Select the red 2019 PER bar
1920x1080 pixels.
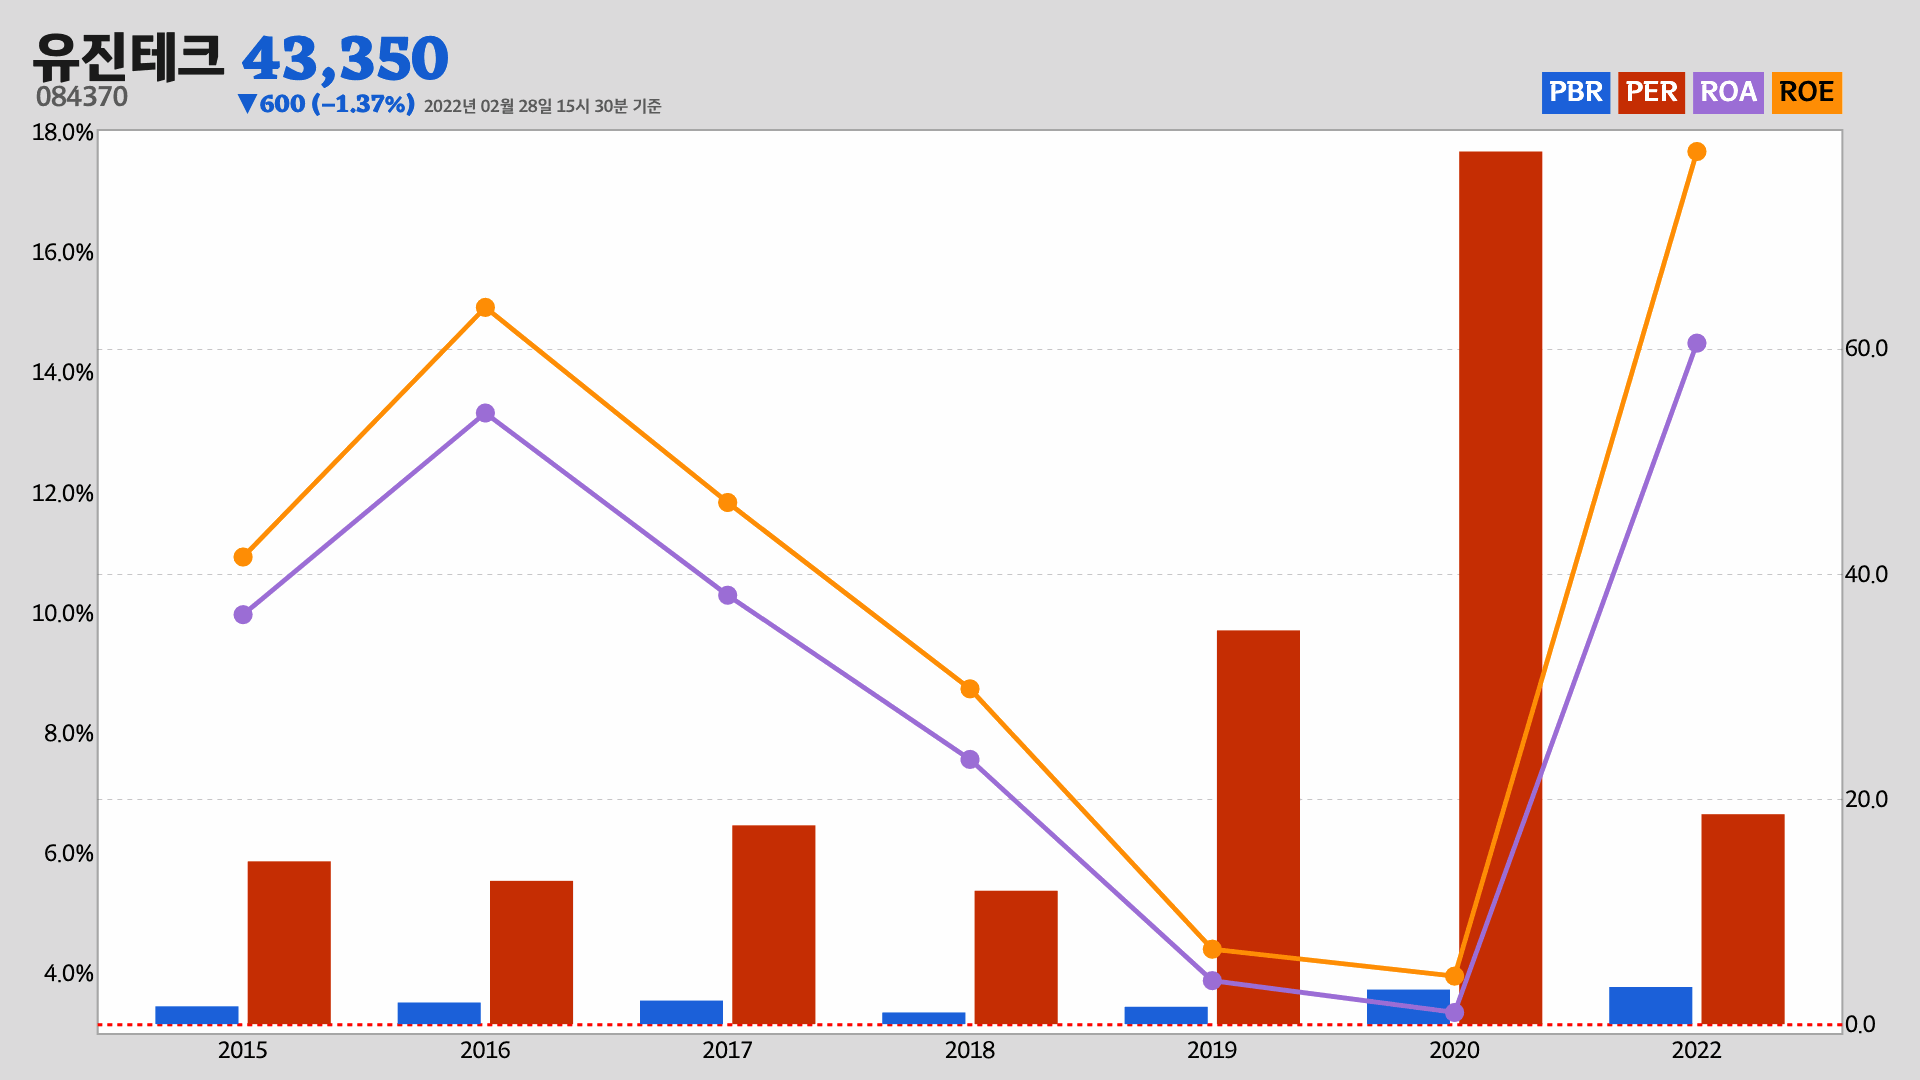[x=1258, y=827]
